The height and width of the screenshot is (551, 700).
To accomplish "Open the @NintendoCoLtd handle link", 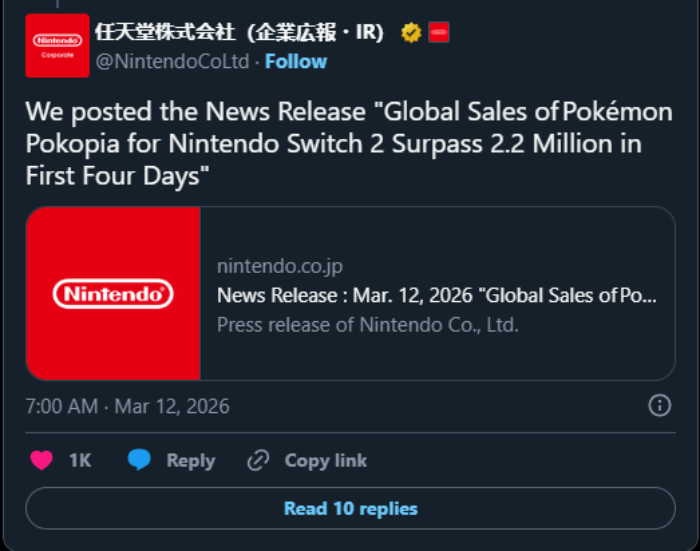I will pyautogui.click(x=172, y=61).
